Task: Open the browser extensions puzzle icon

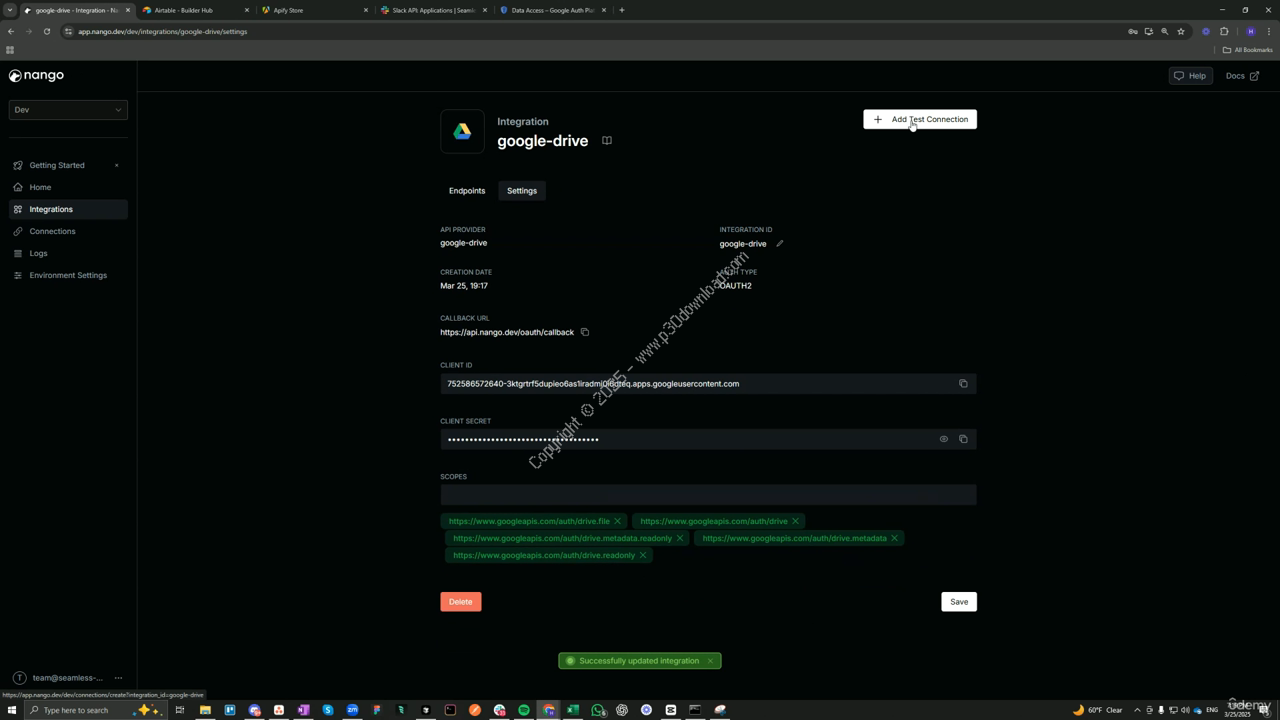Action: point(1224,31)
